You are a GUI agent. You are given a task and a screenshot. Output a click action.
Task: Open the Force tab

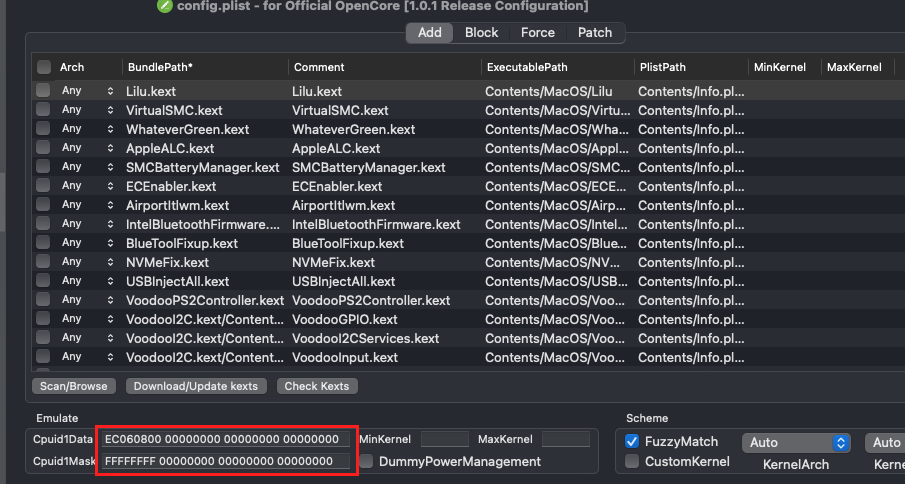[537, 33]
